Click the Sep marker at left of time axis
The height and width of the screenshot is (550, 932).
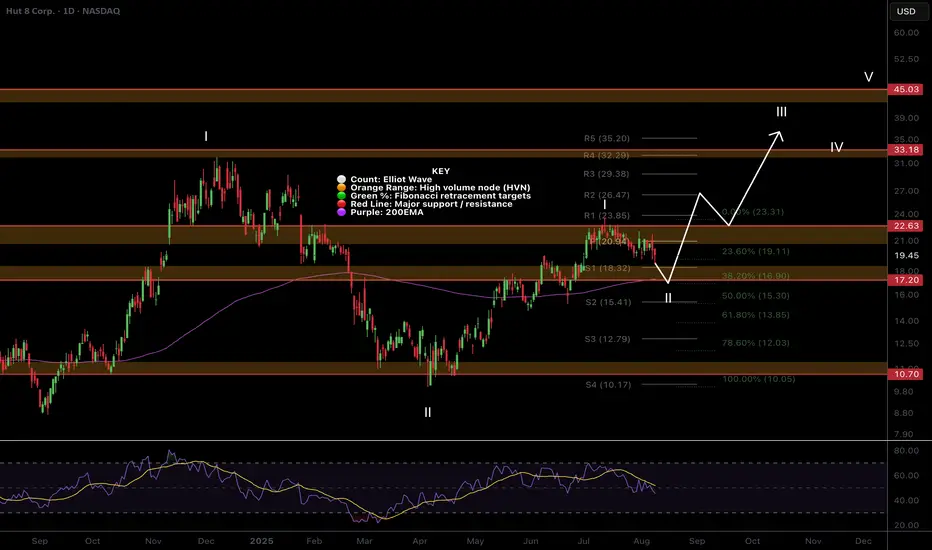(x=39, y=541)
